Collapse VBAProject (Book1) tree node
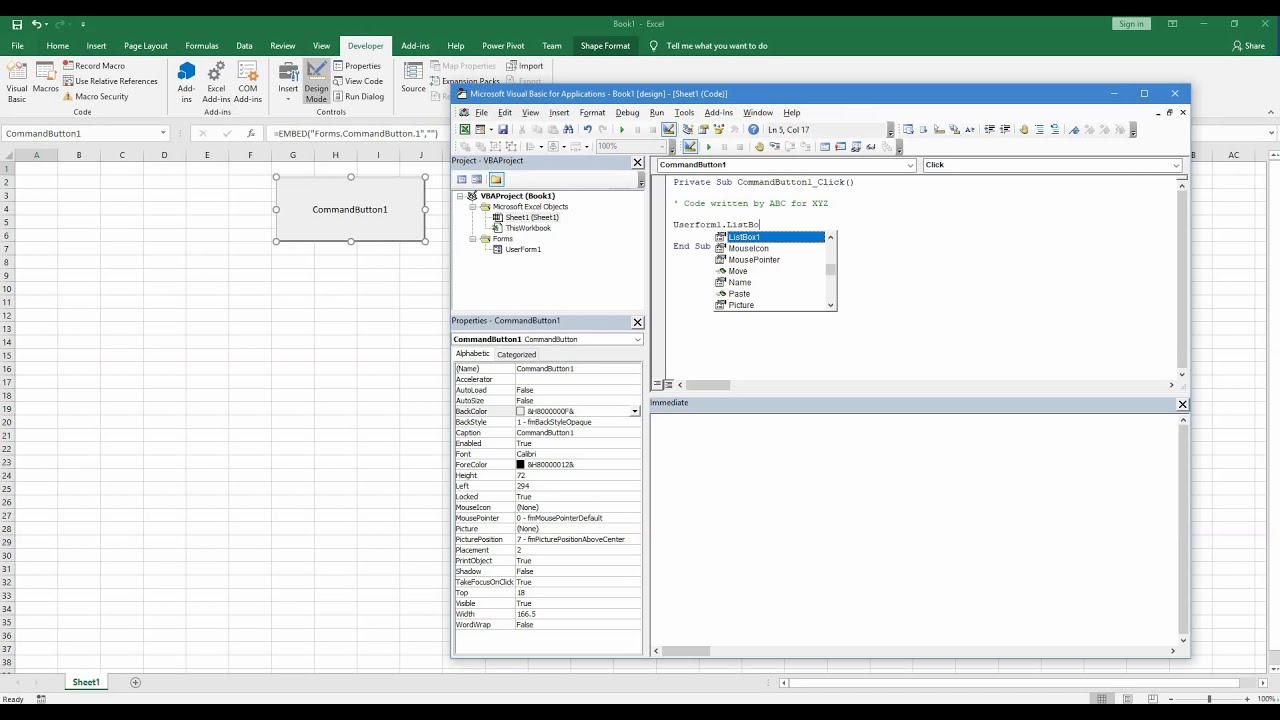 [x=461, y=196]
